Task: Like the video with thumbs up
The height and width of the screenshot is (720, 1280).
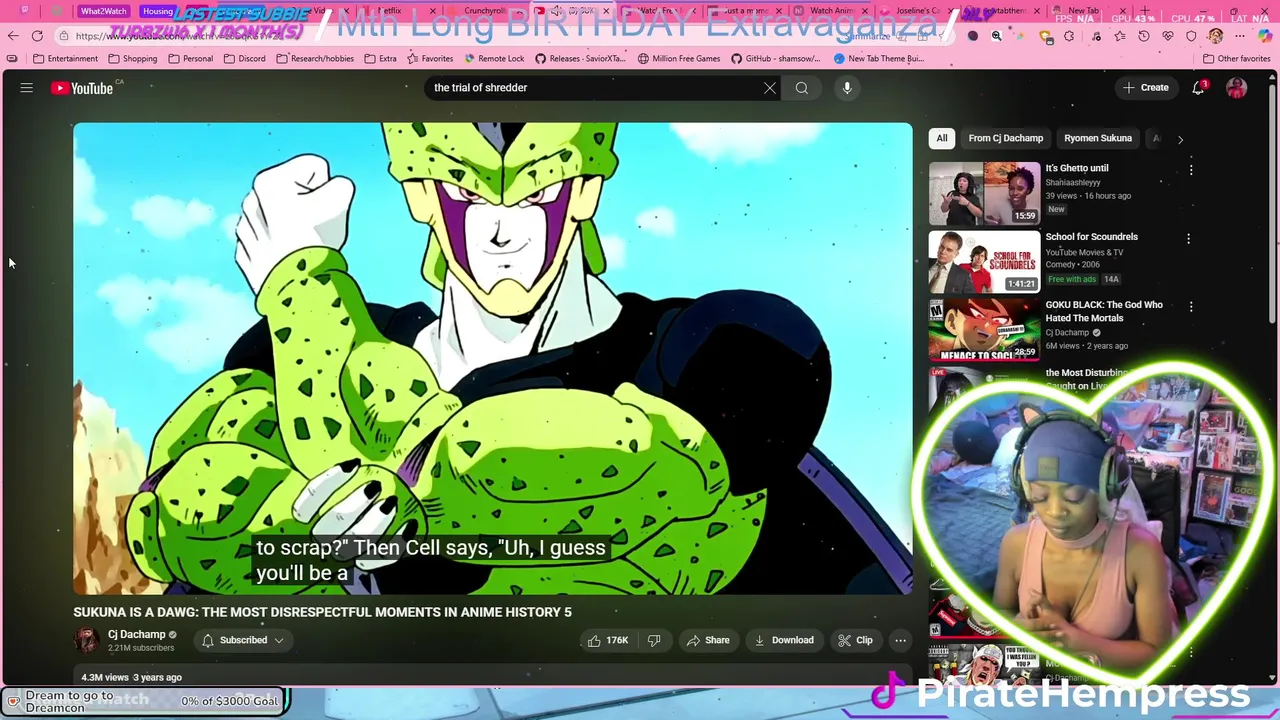Action: 608,640
